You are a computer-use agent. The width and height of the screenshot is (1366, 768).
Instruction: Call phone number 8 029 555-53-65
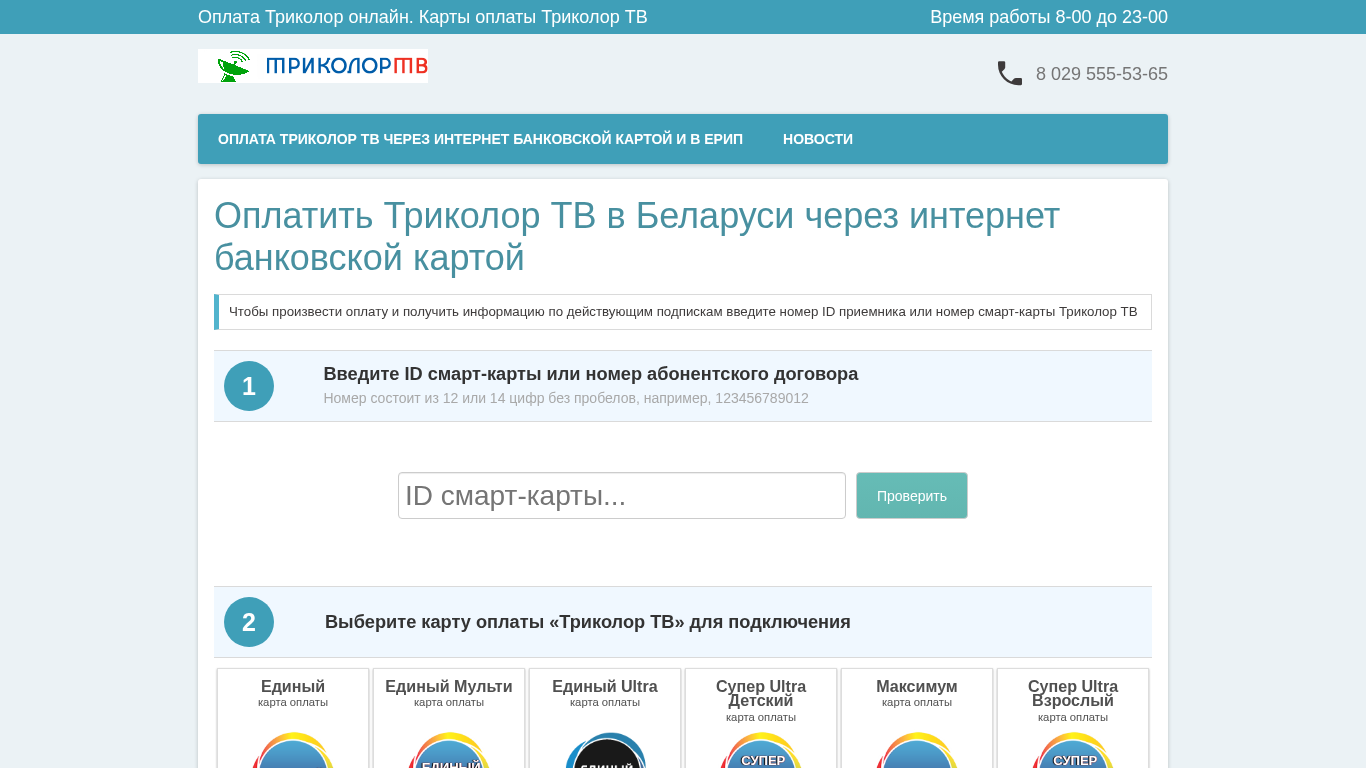click(1102, 74)
